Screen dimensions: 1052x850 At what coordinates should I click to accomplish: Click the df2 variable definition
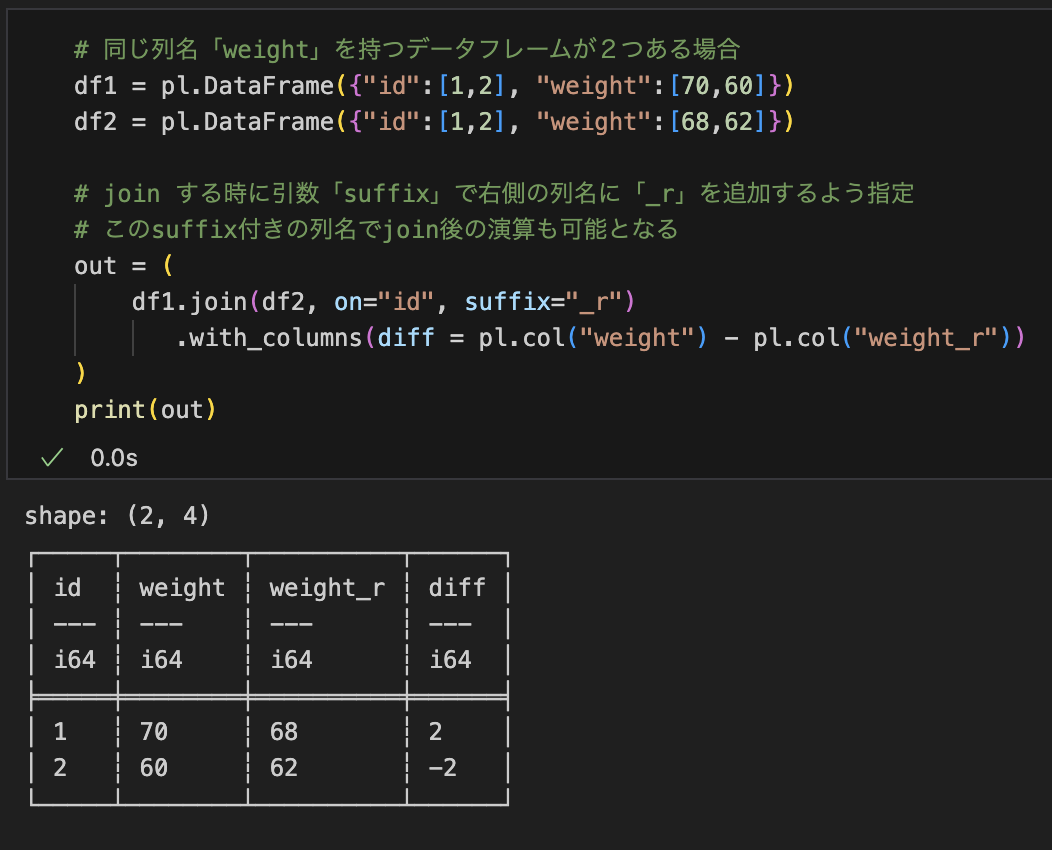point(92,122)
